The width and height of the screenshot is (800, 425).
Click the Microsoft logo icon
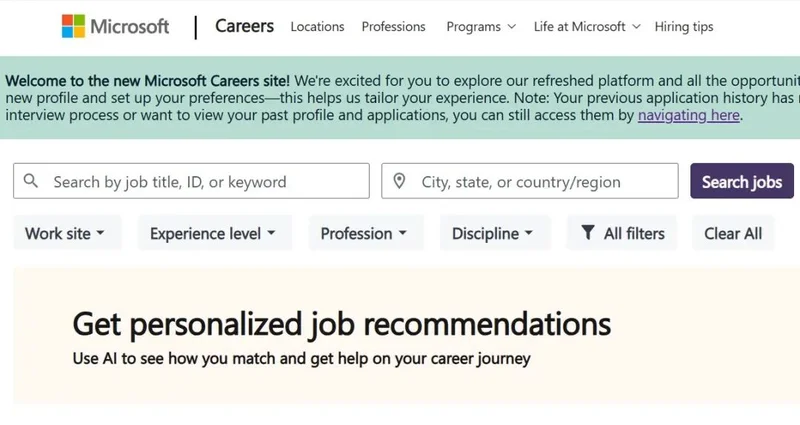(74, 27)
